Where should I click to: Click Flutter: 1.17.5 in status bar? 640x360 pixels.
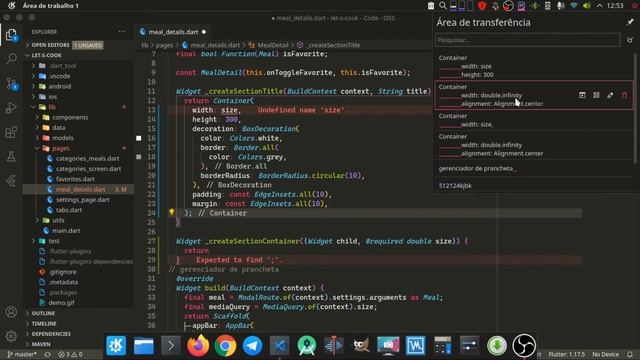pos(567,354)
